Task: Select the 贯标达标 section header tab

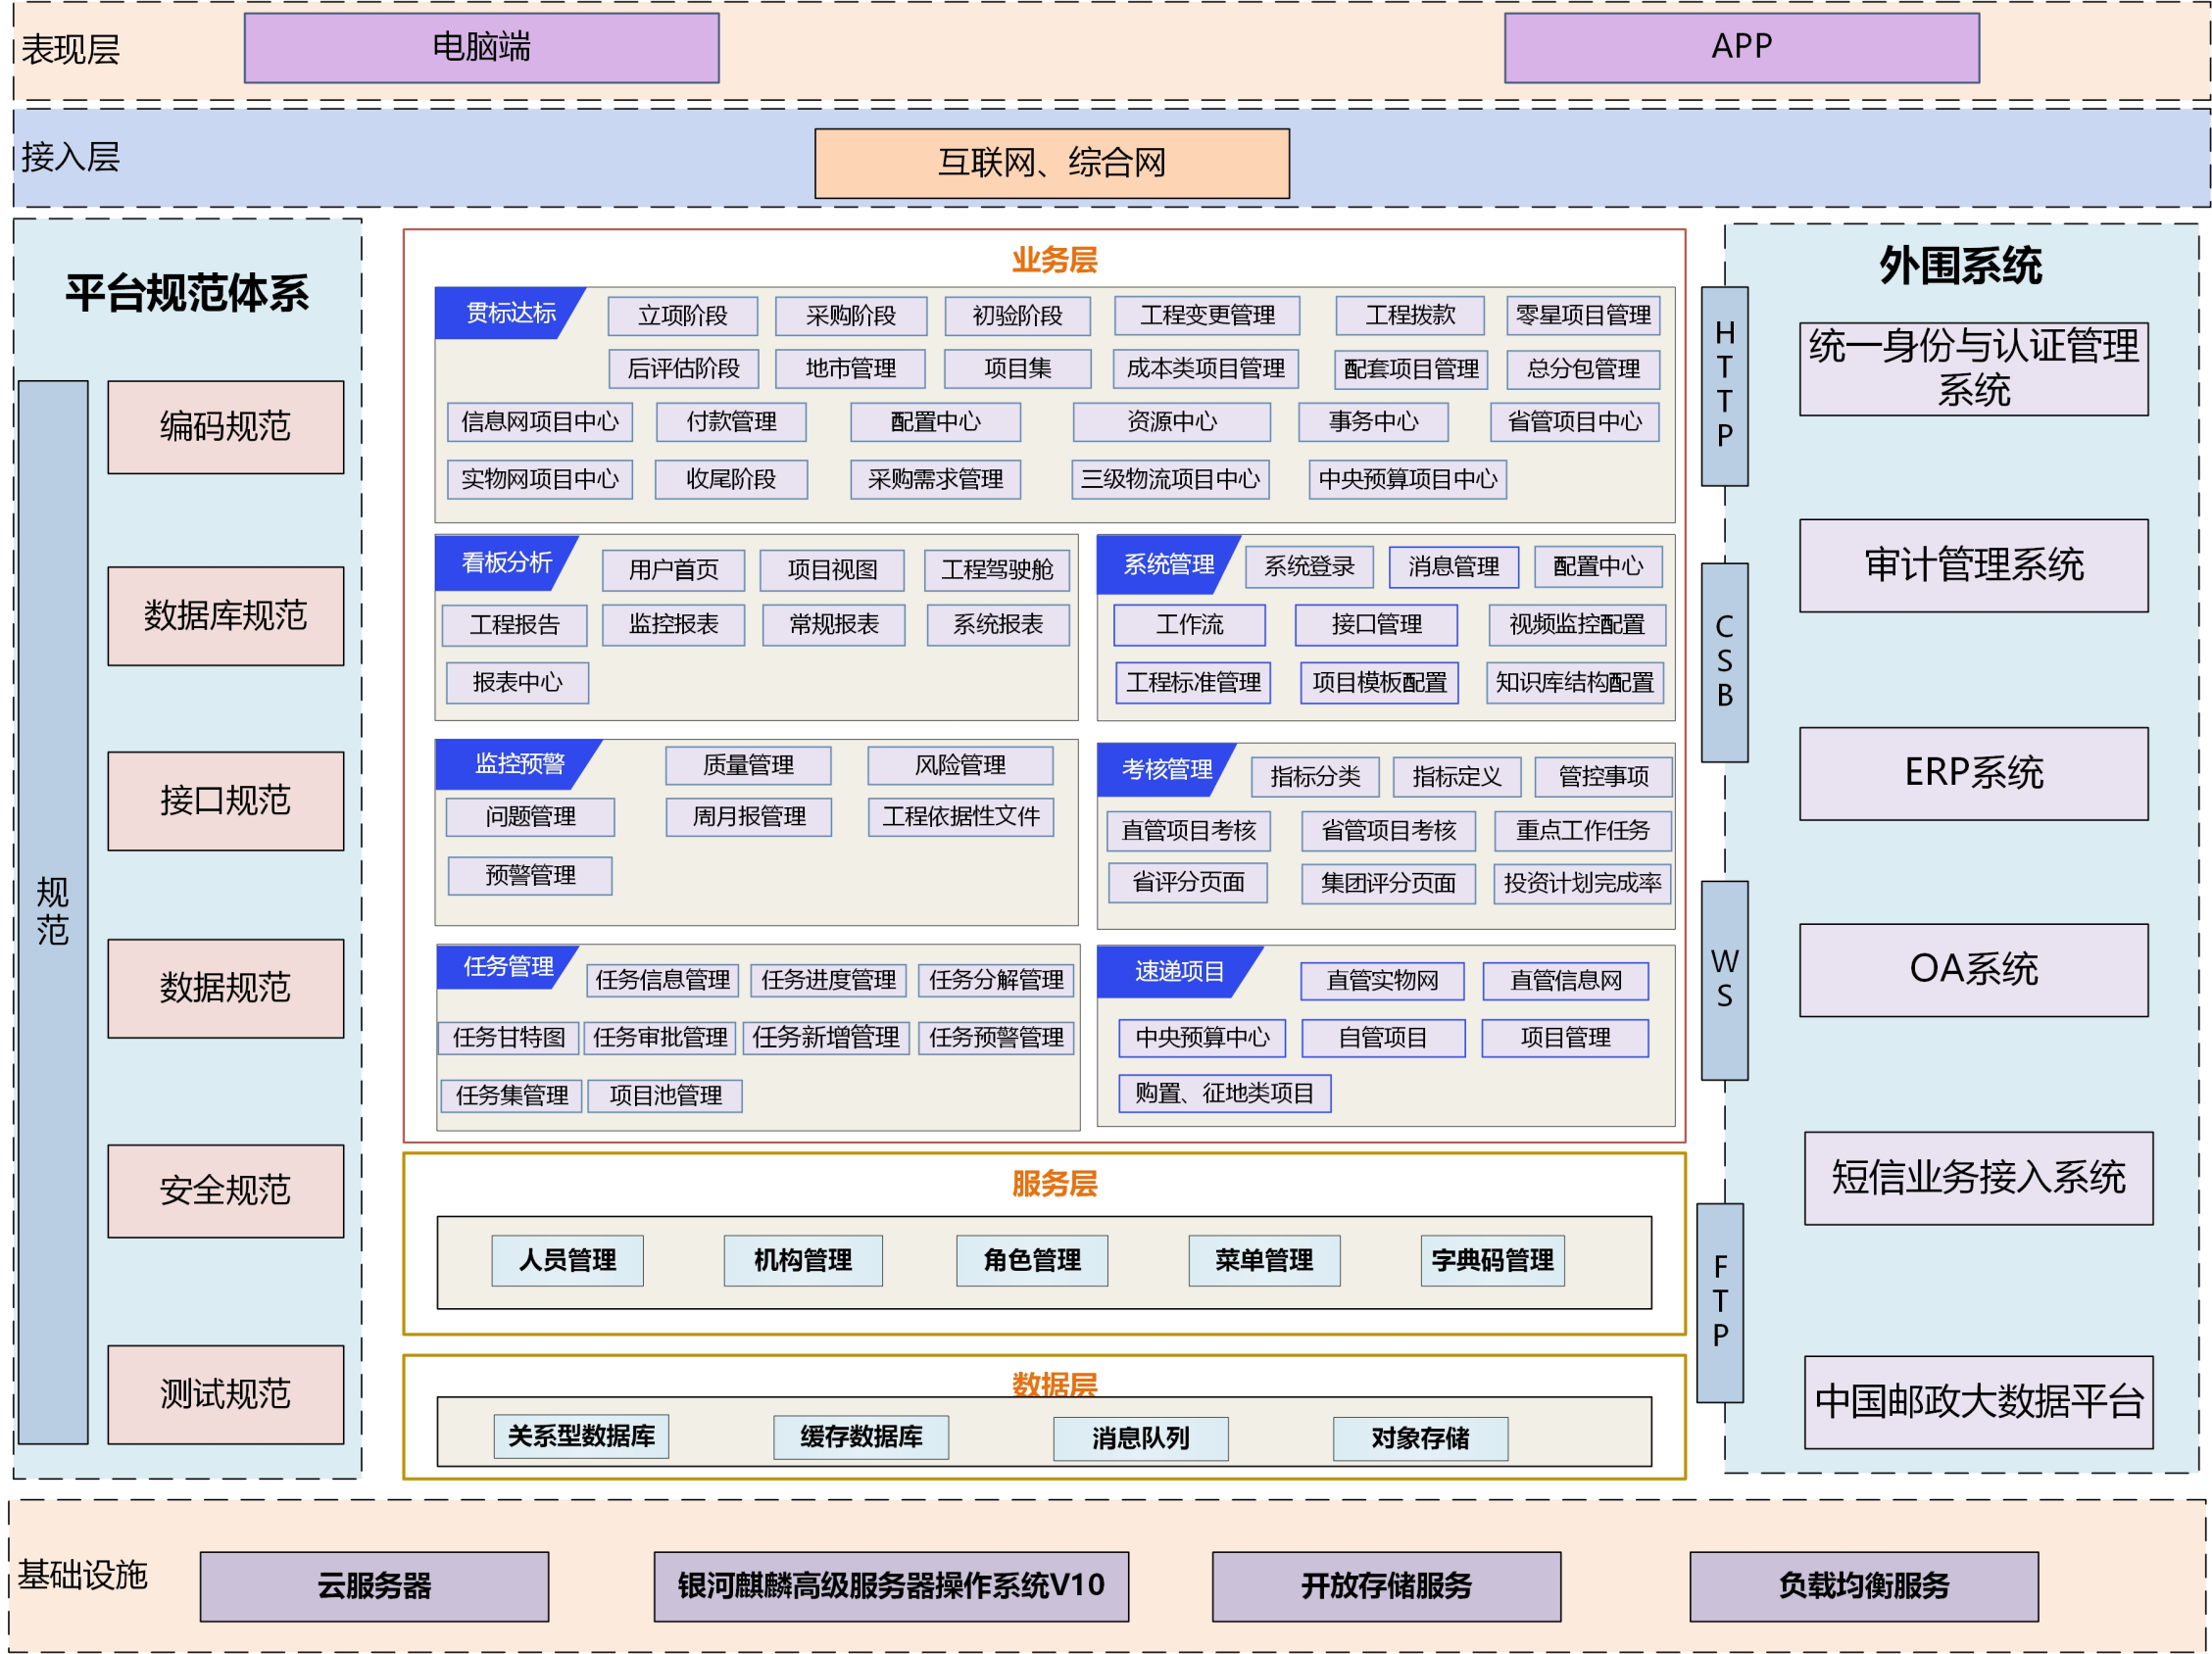Action: (509, 314)
